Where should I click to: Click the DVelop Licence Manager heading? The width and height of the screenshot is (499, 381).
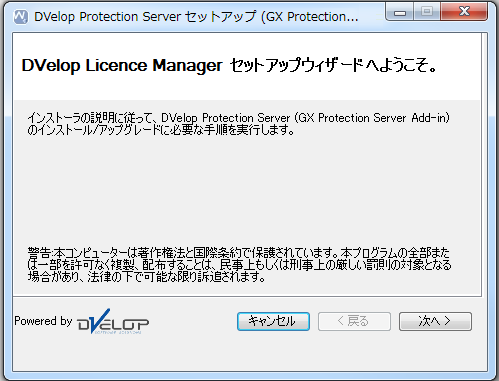click(x=122, y=65)
